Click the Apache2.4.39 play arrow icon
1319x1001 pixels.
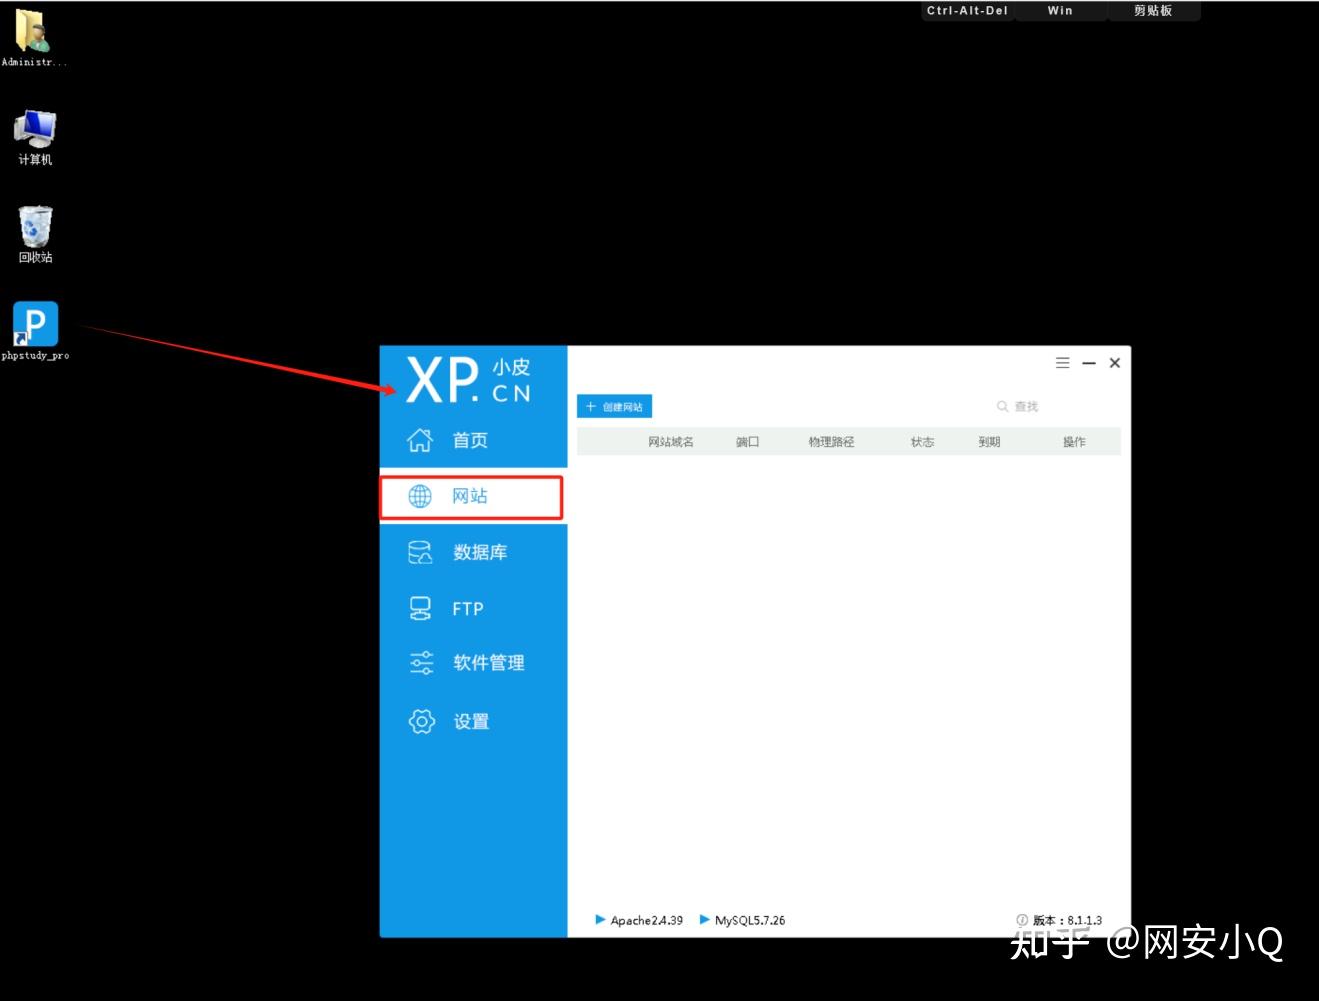pyautogui.click(x=600, y=919)
